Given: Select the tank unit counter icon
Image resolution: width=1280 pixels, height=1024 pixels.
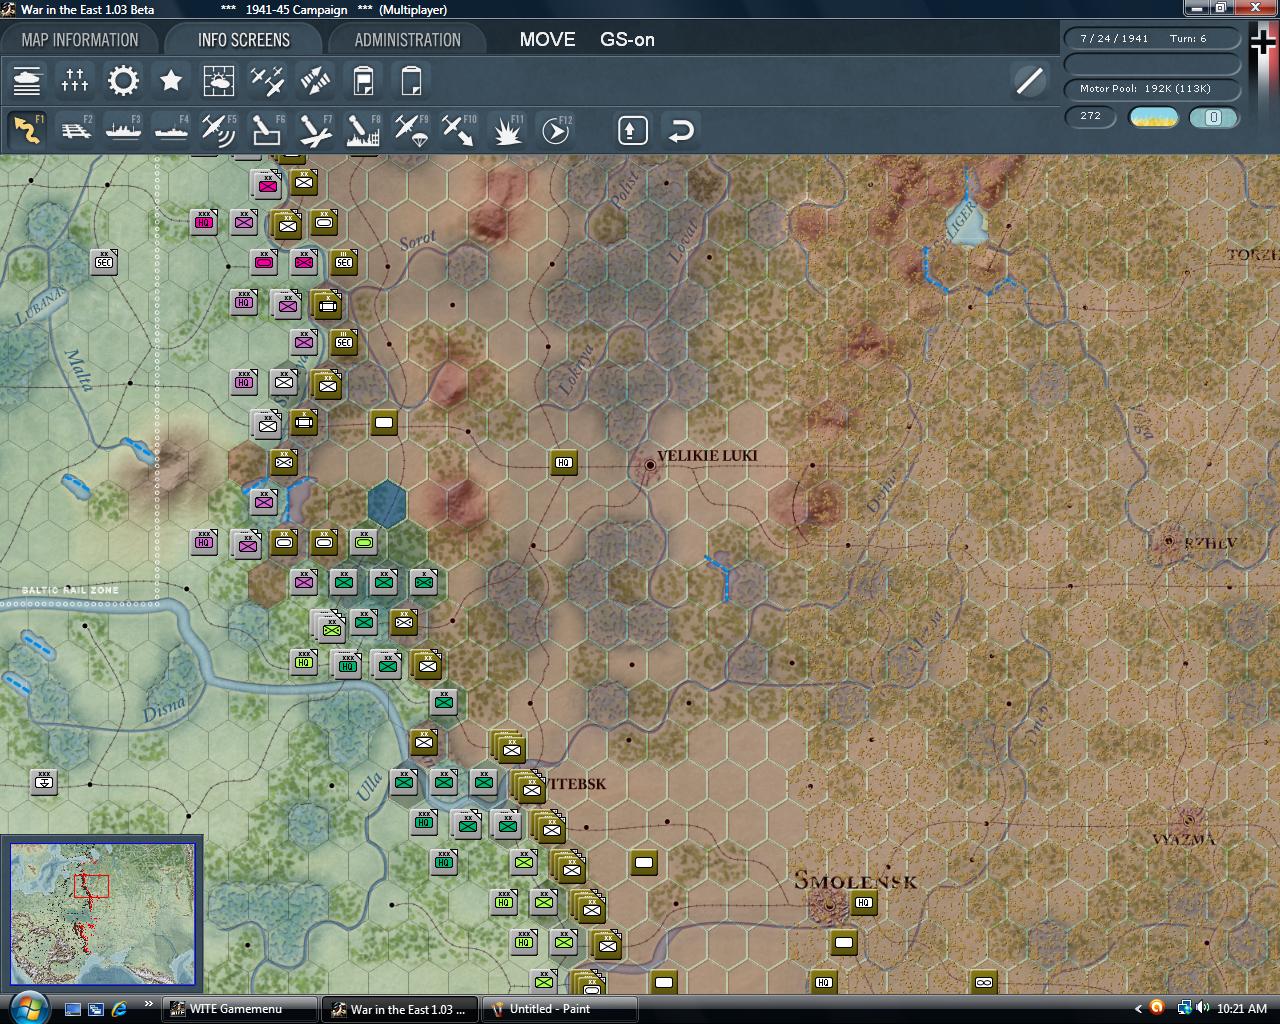Looking at the screenshot, I should pyautogui.click(x=27, y=80).
